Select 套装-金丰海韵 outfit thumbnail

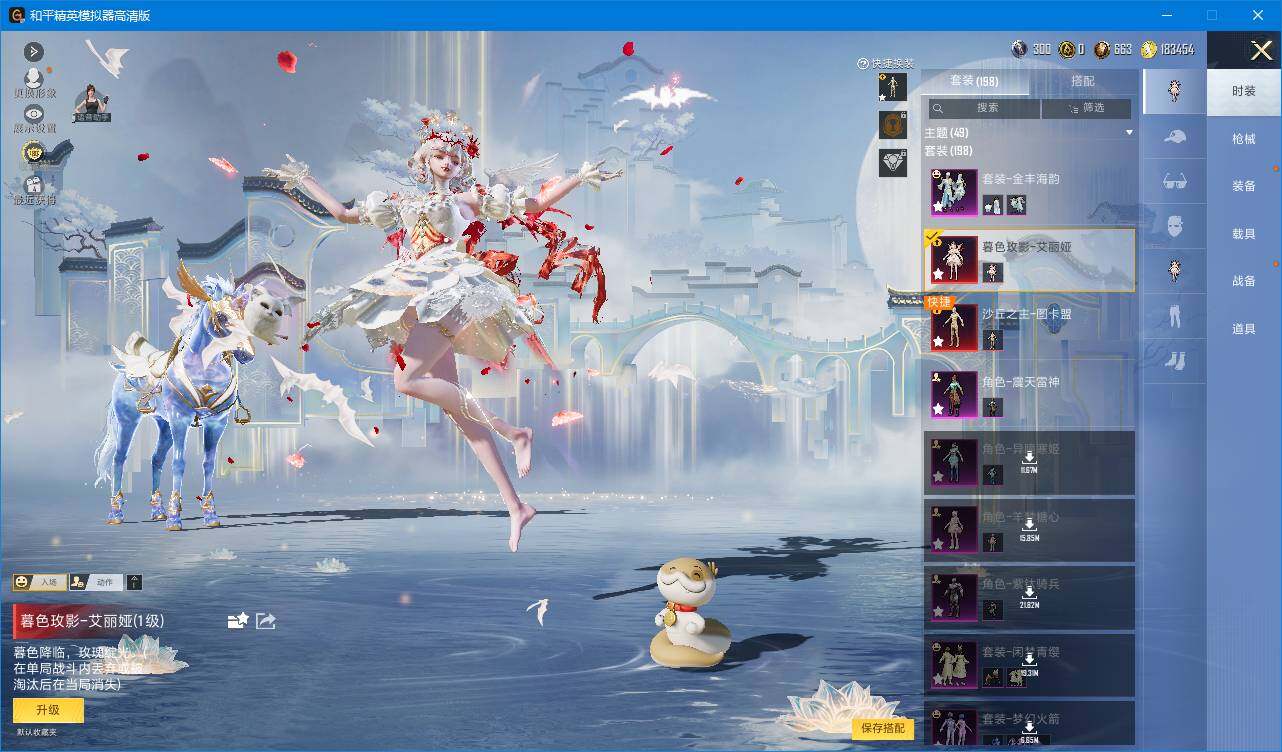(954, 192)
